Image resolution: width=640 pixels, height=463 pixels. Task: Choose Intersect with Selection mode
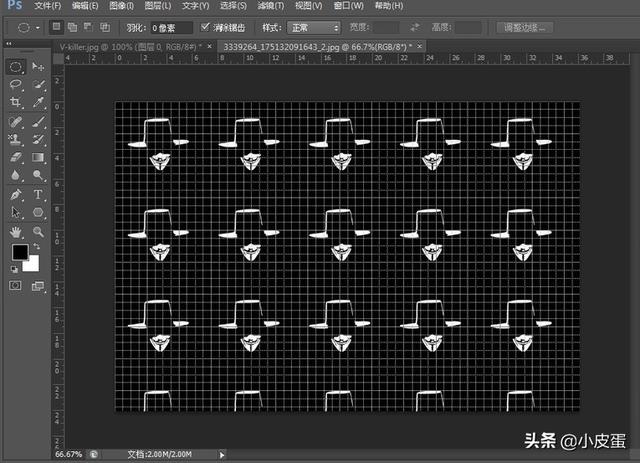(105, 27)
